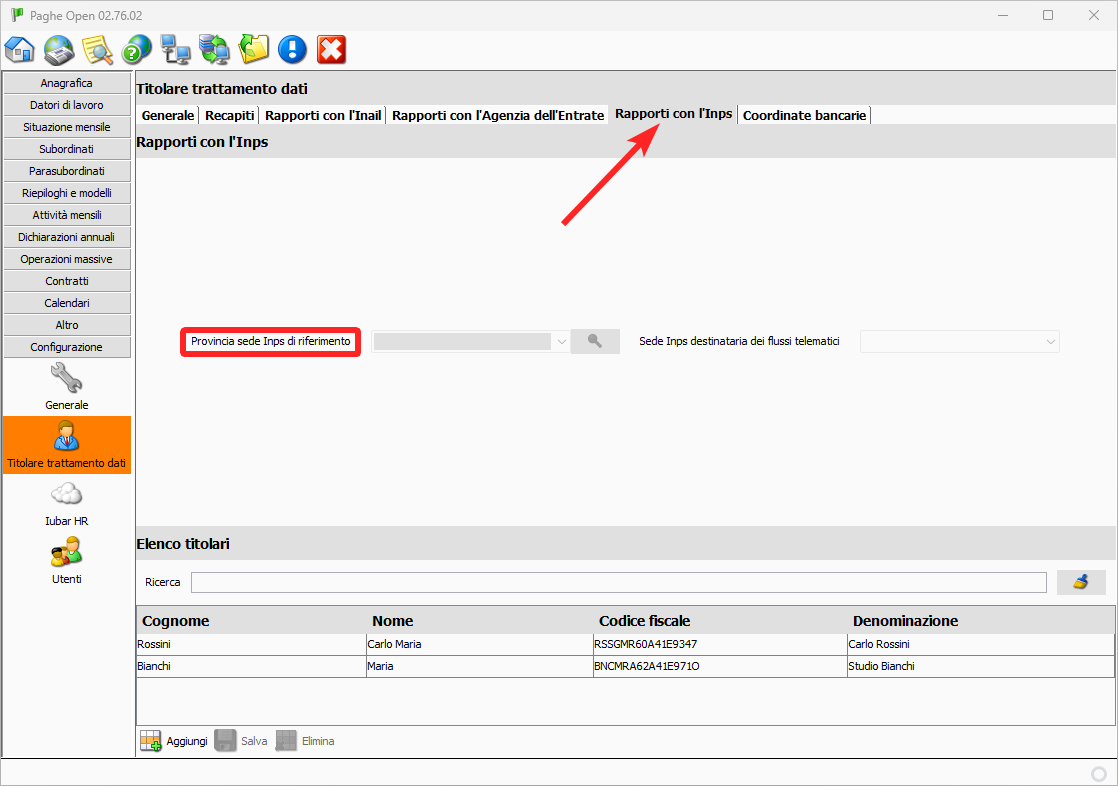Click the database sync toolbar icon
The image size is (1118, 786).
[x=214, y=49]
